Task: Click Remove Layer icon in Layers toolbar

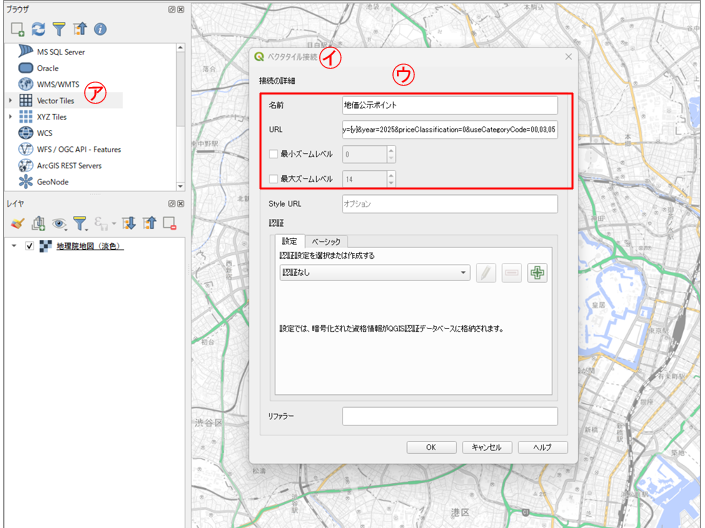Action: click(x=169, y=224)
